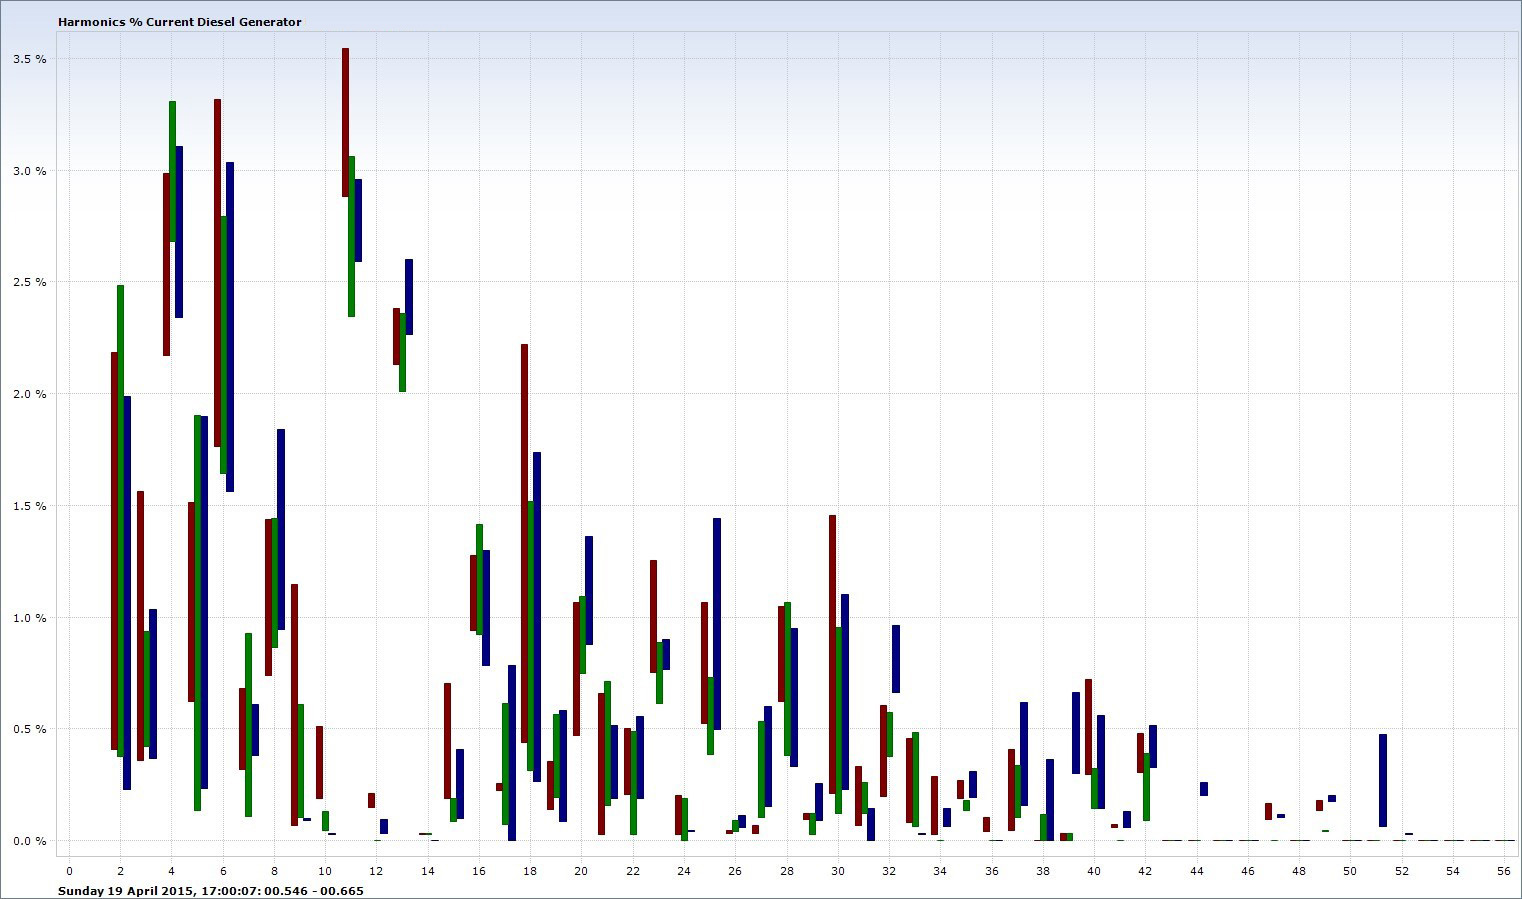Click x-axis label "34"
This screenshot has width=1522, height=899.
point(940,872)
